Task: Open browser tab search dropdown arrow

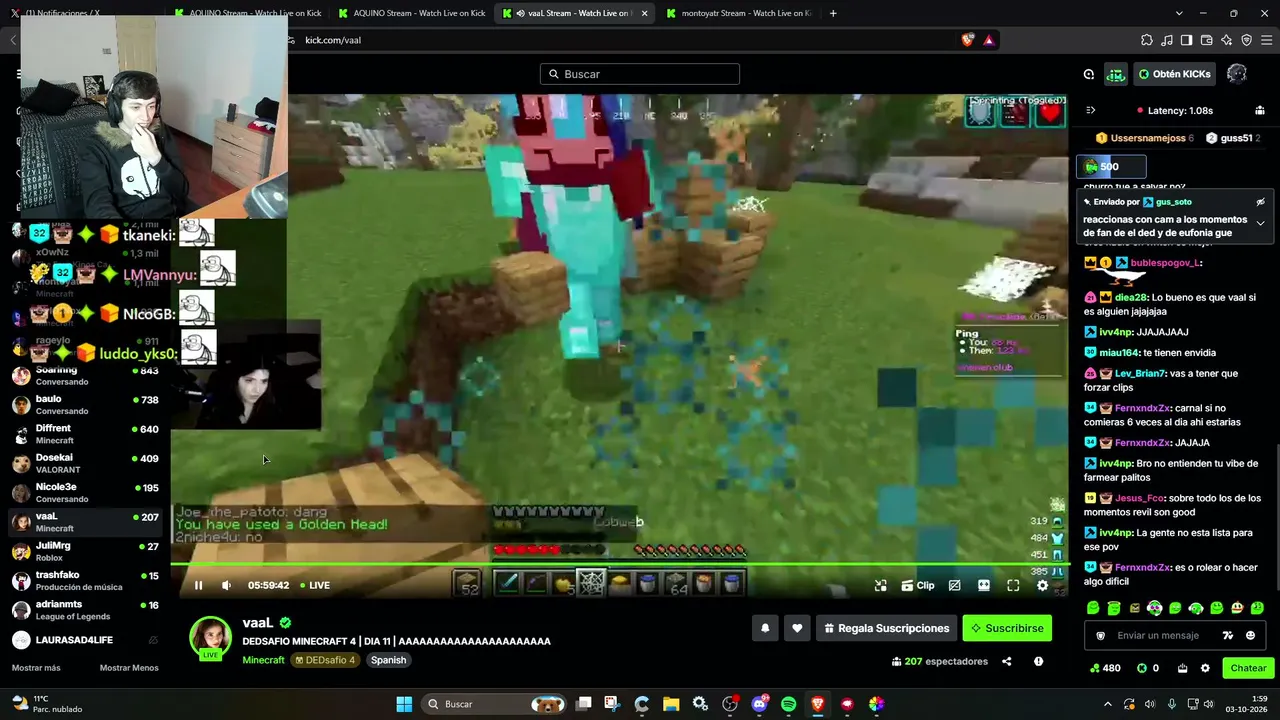Action: coord(1179,13)
